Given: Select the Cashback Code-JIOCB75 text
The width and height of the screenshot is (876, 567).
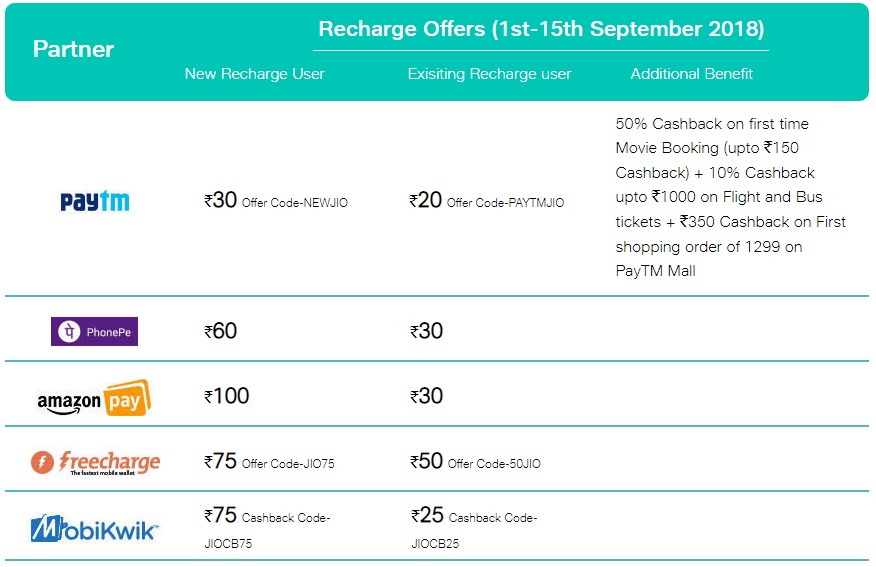Looking at the screenshot, I should click(268, 530).
